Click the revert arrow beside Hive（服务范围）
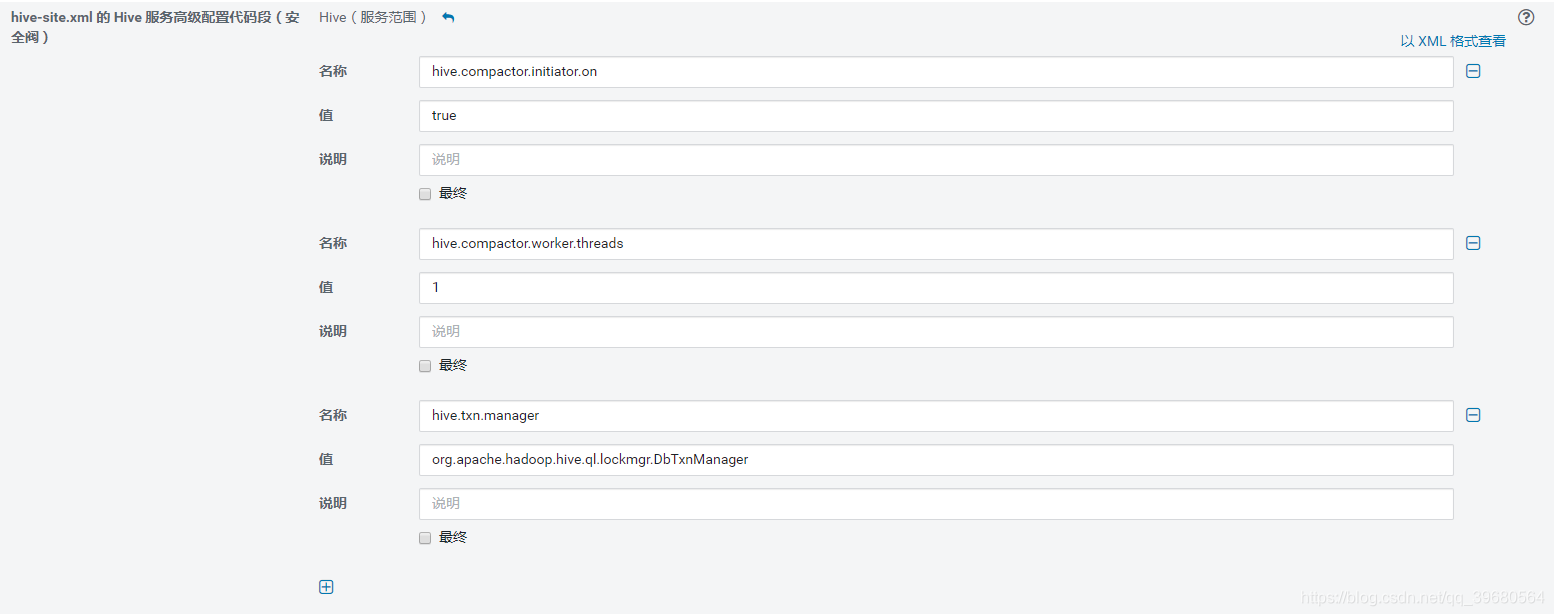 point(446,16)
